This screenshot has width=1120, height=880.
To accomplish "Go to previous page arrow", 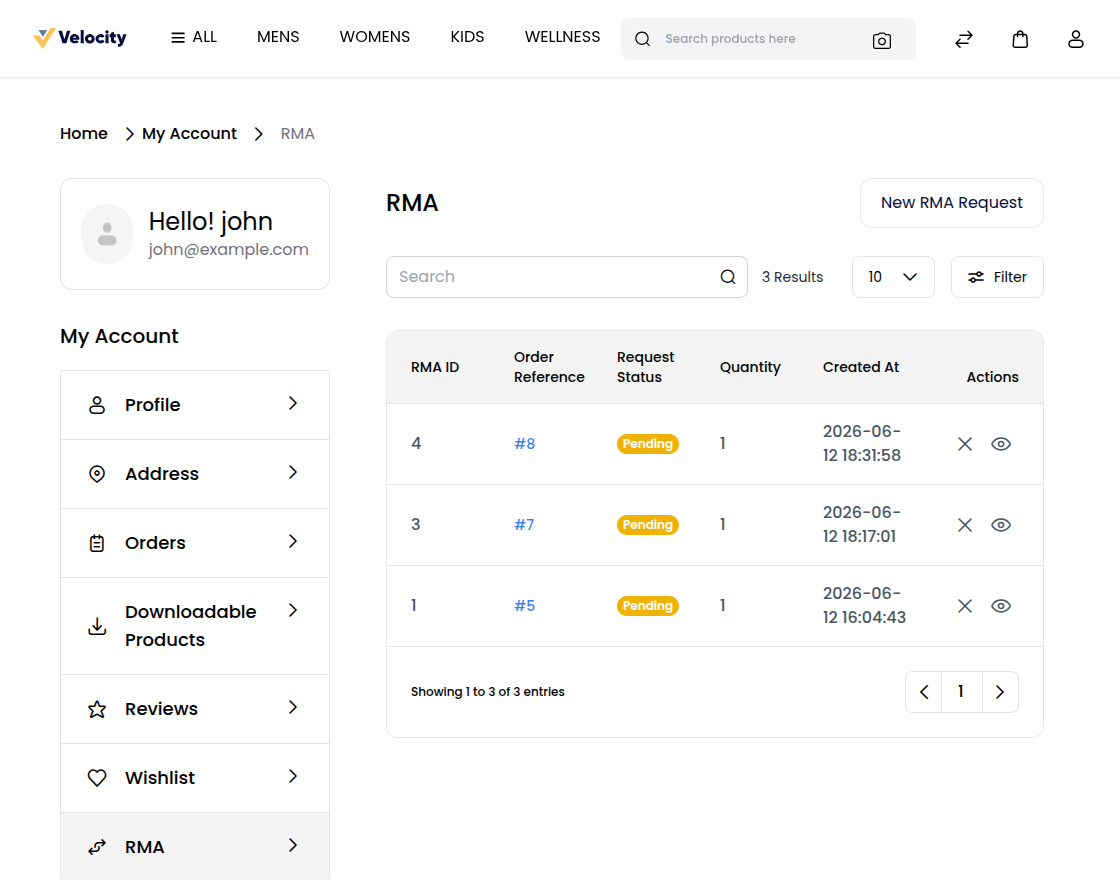I will click(x=924, y=691).
